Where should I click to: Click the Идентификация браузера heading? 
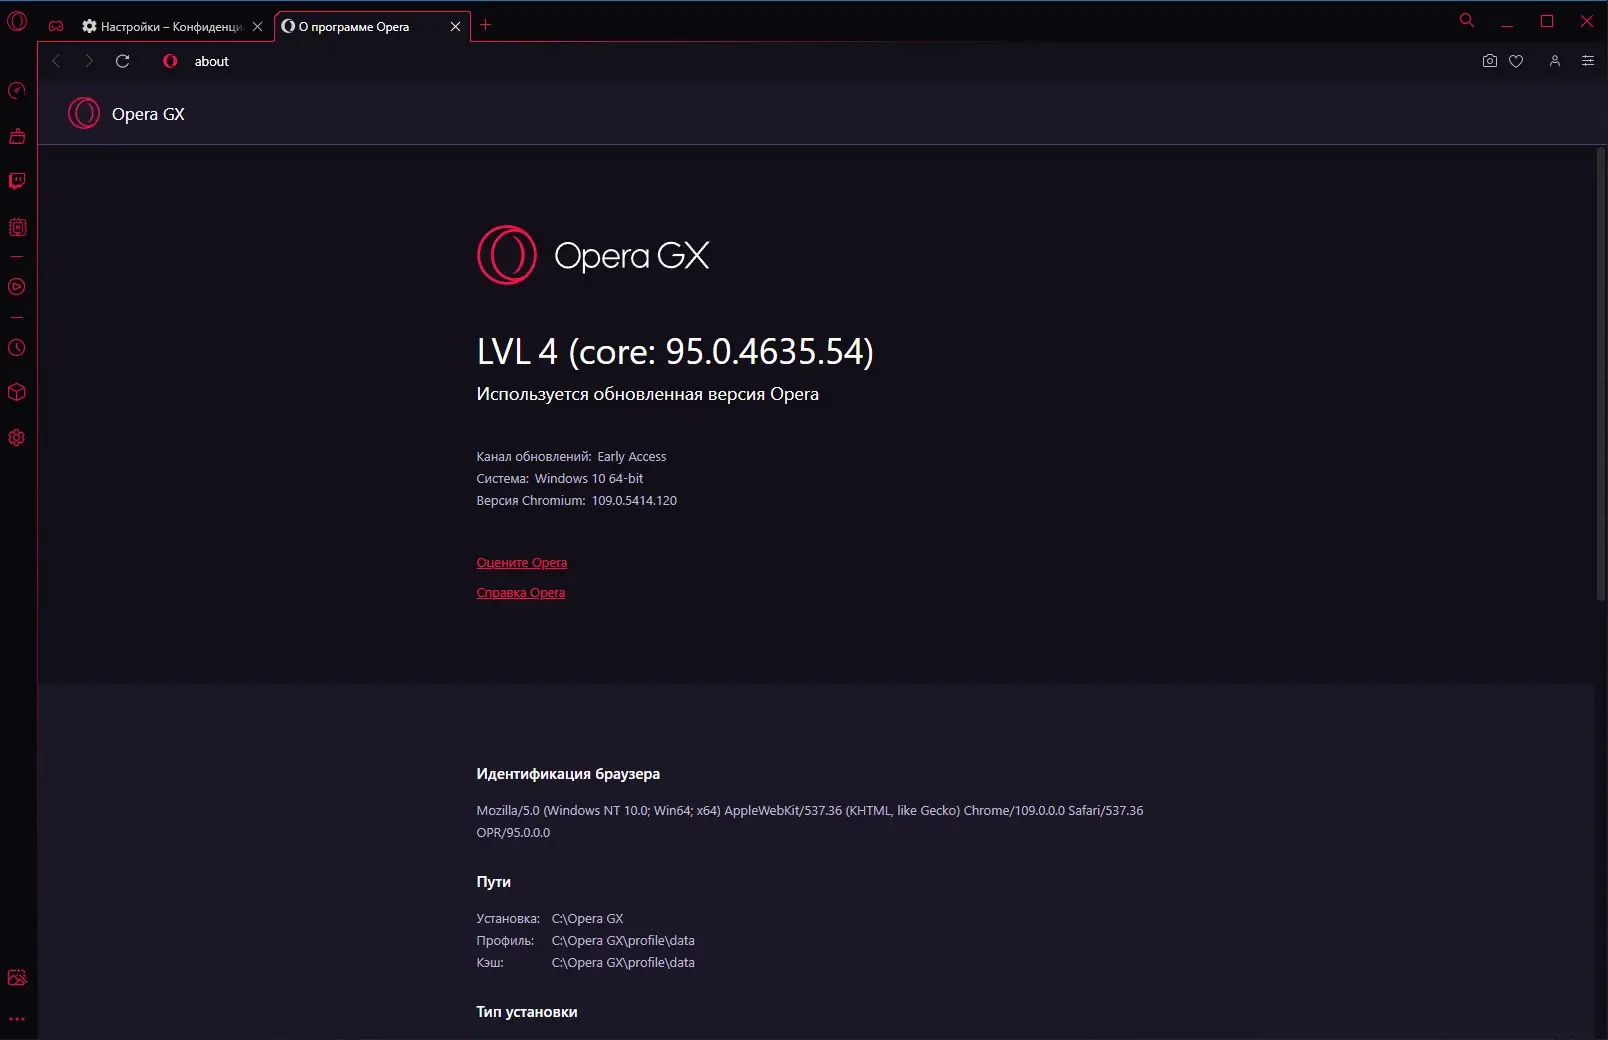pyautogui.click(x=568, y=774)
